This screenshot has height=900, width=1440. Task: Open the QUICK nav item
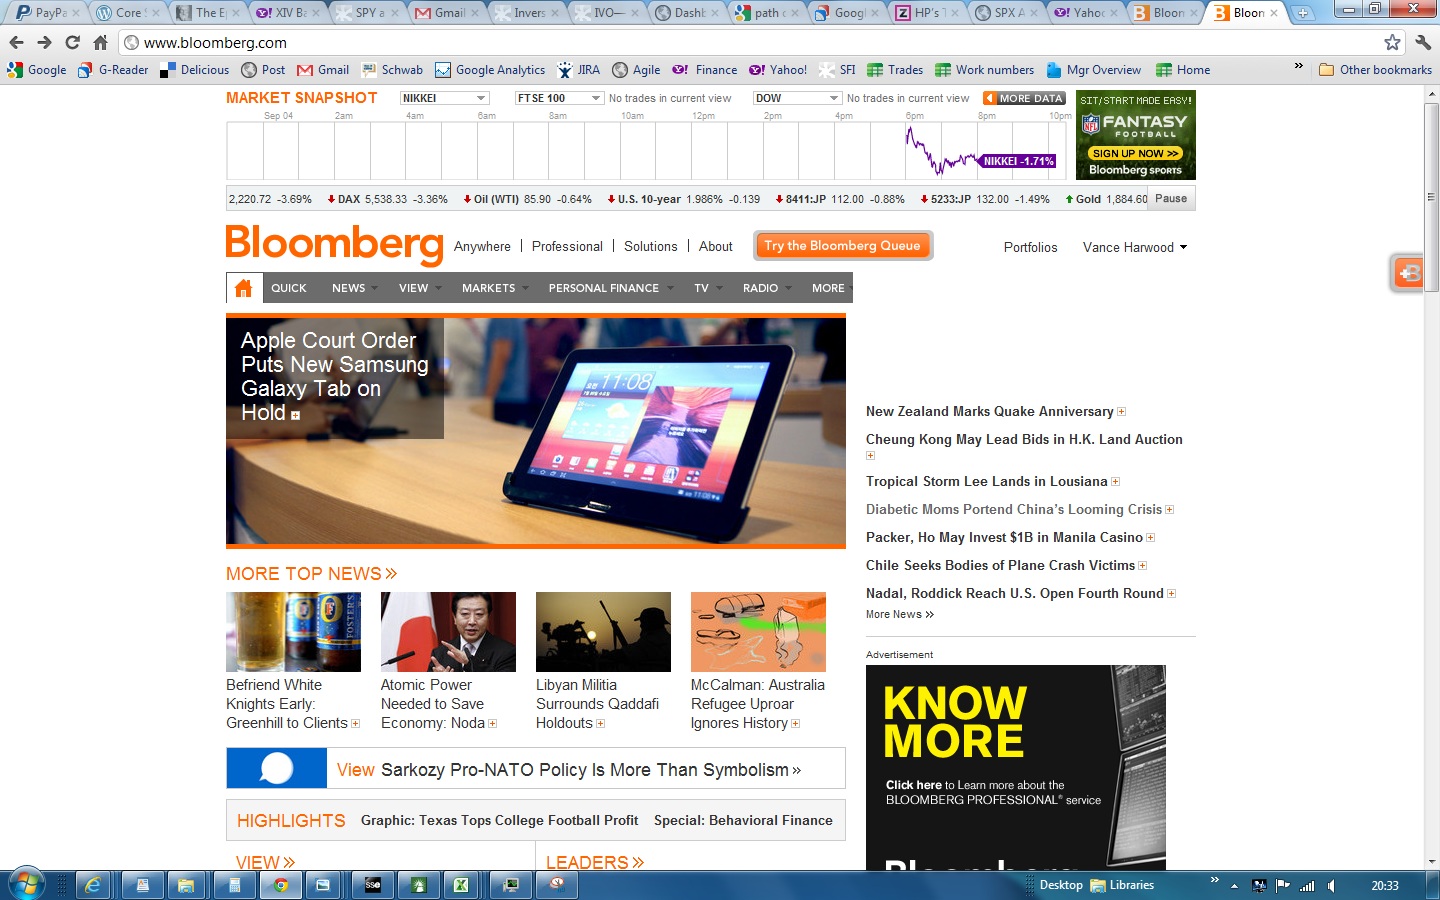coord(289,288)
